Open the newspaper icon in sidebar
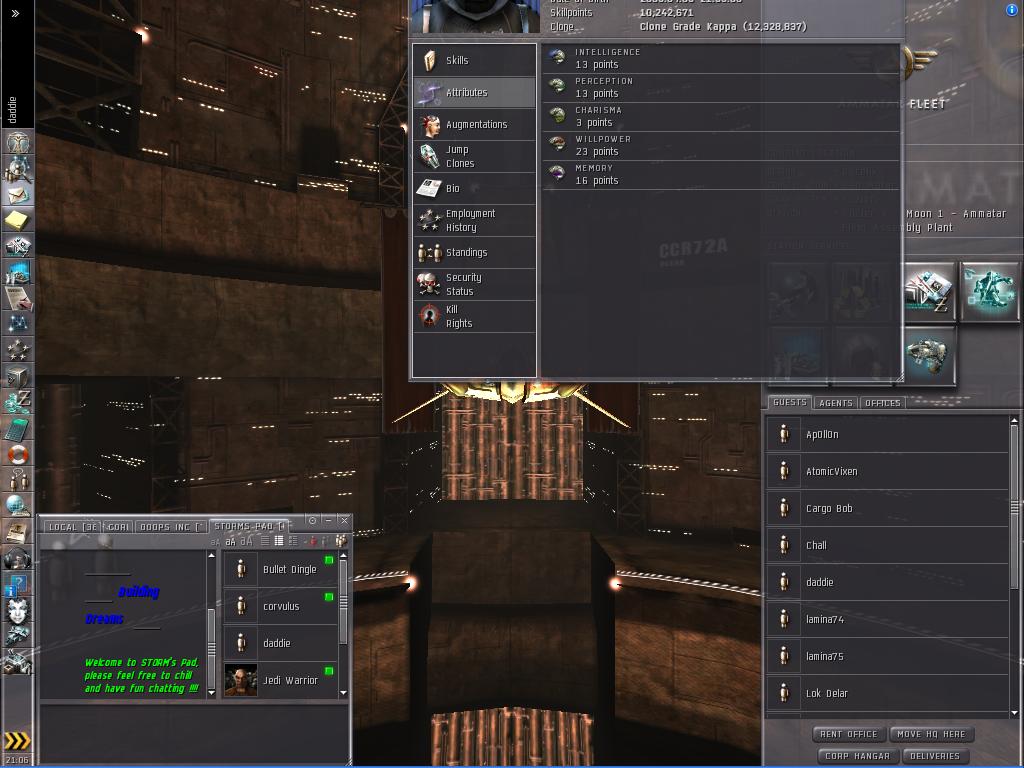This screenshot has width=1024, height=768. coord(18,532)
